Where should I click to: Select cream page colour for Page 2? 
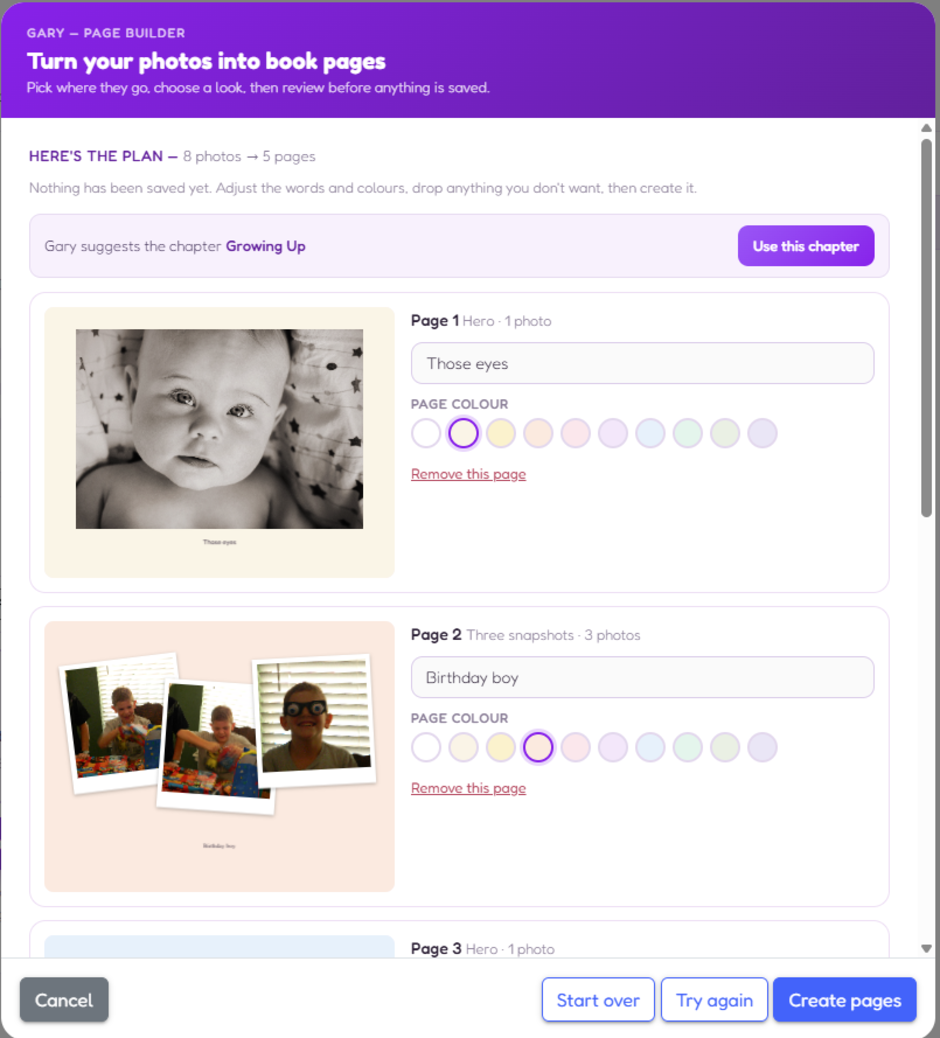[x=463, y=747]
